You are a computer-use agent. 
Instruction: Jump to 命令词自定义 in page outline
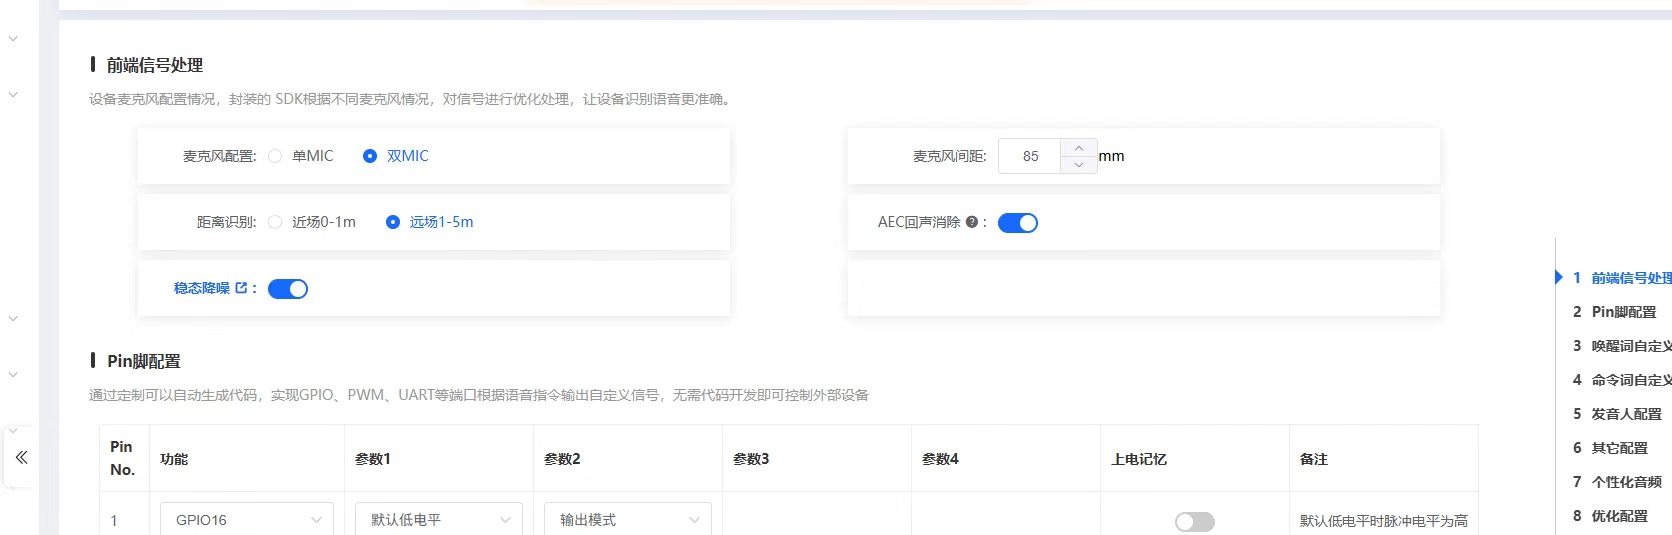tap(1631, 380)
